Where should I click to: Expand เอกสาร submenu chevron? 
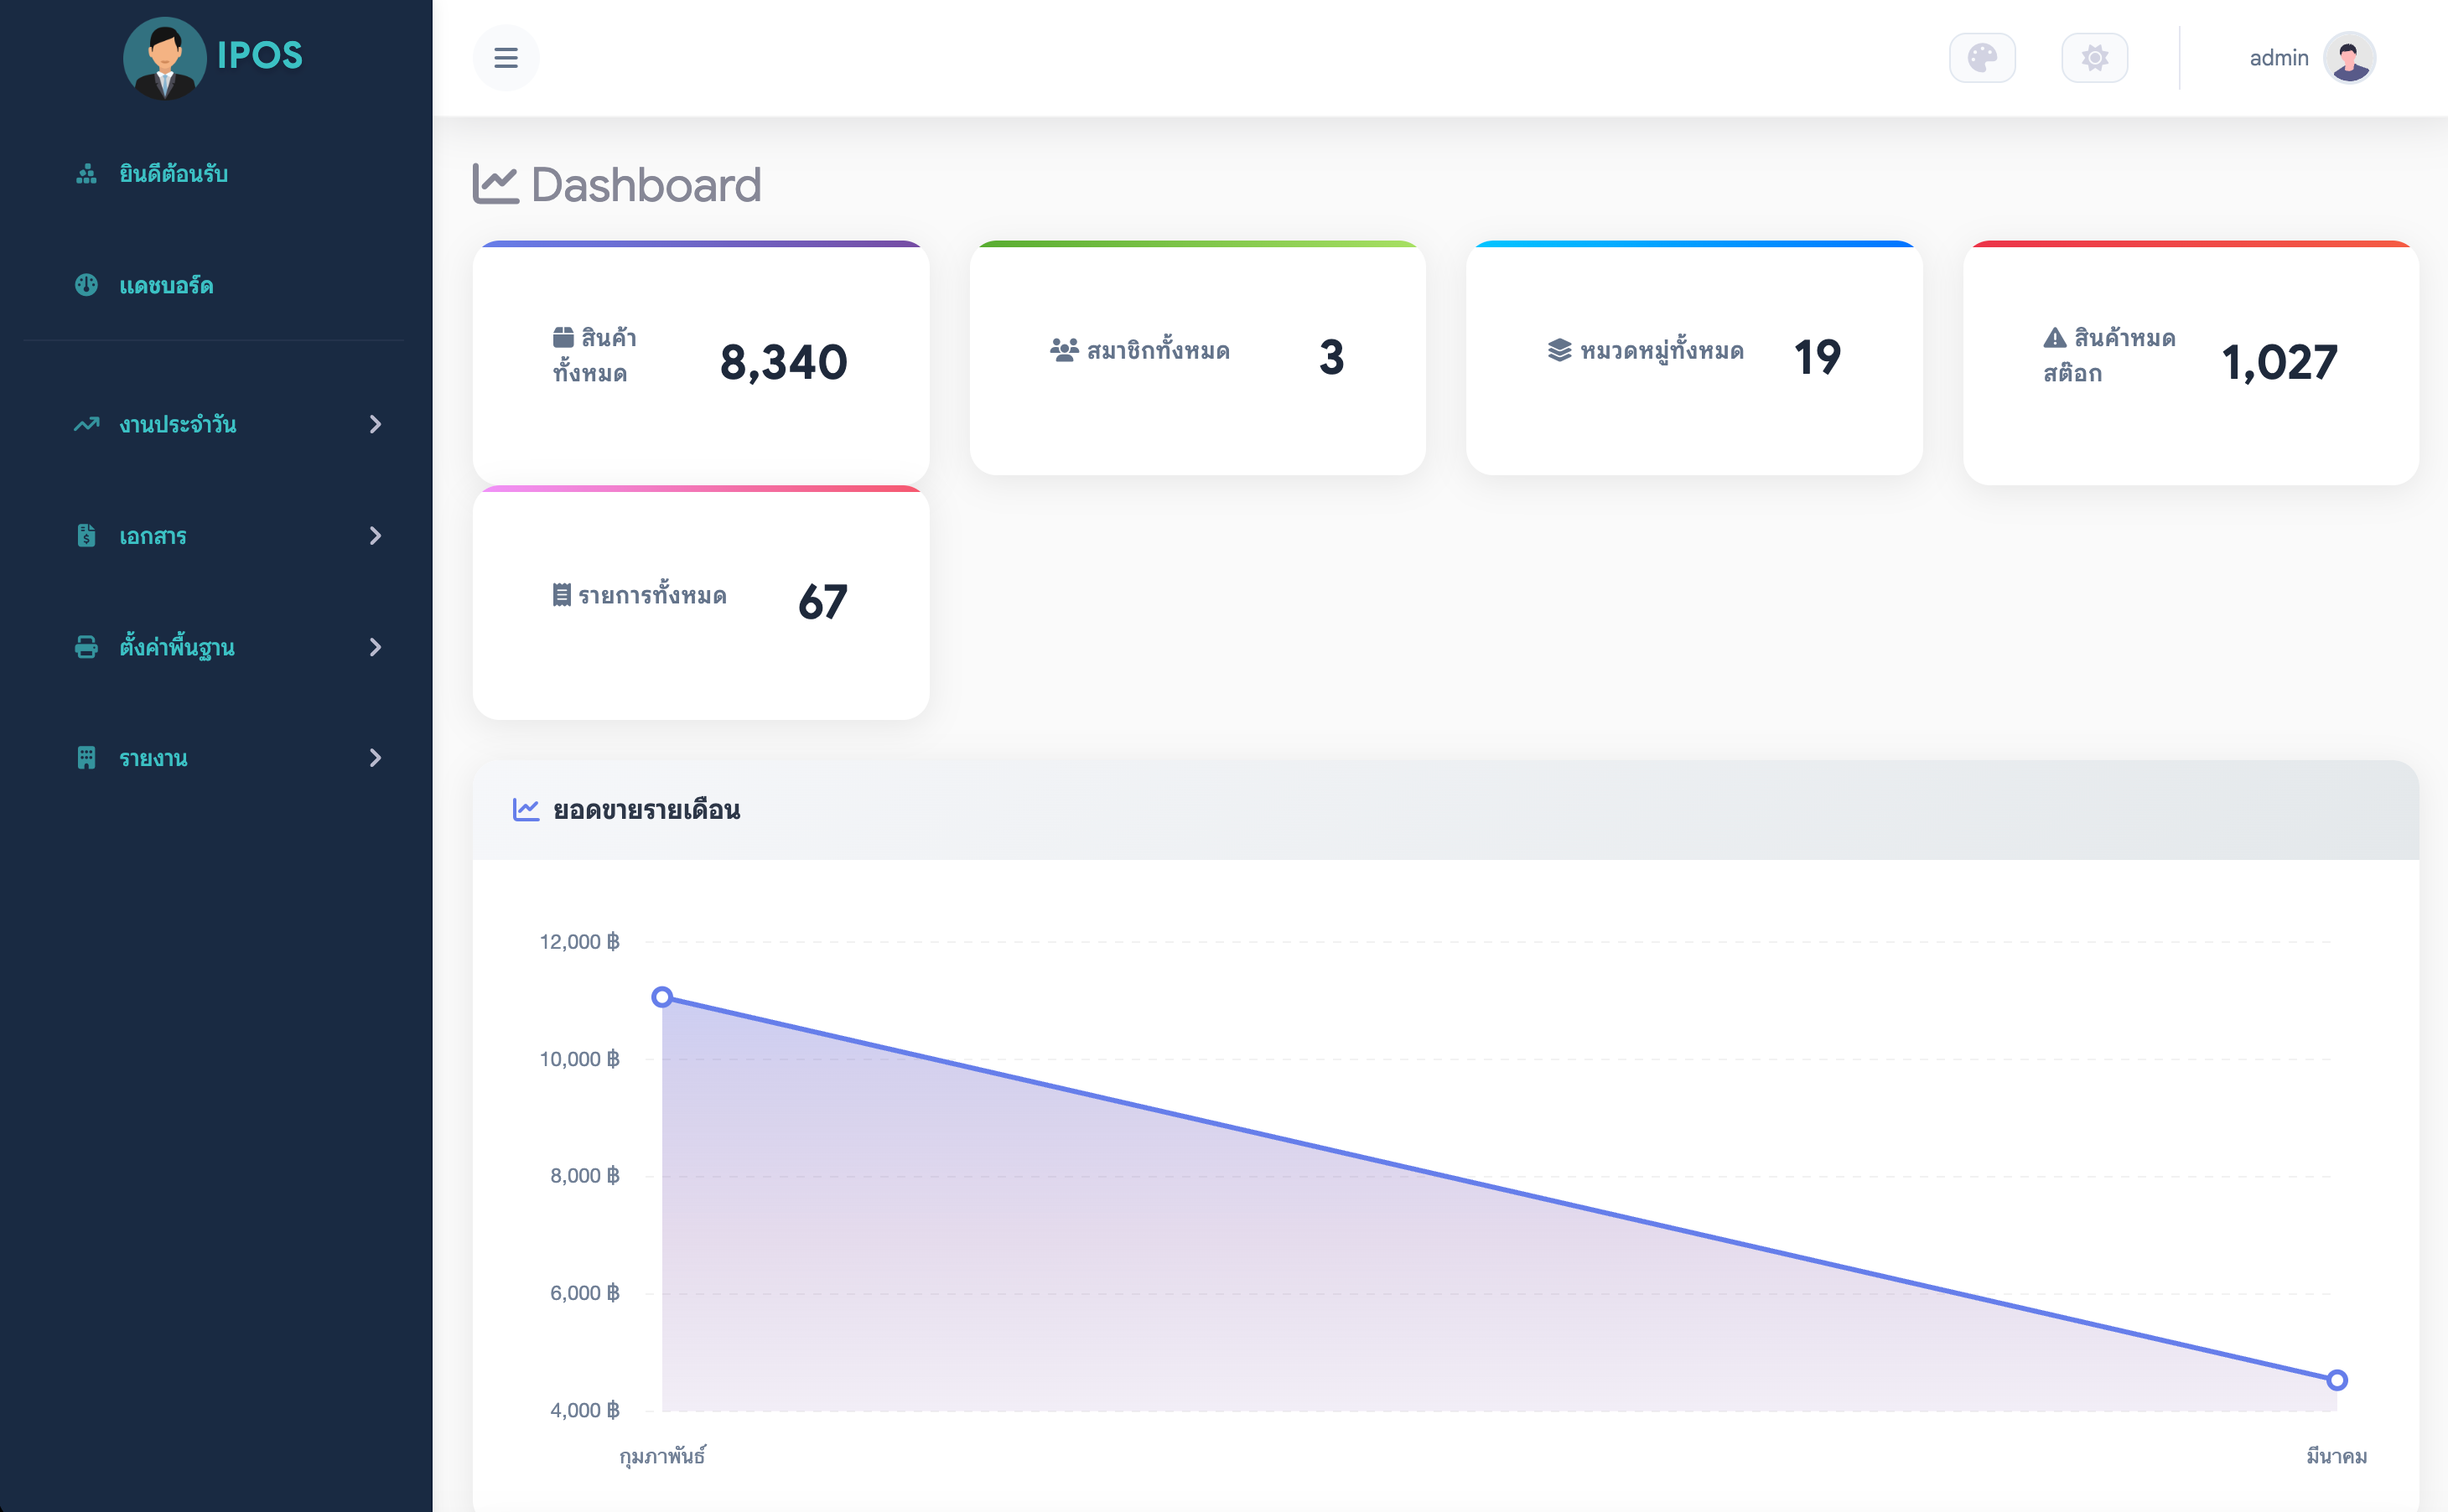tap(375, 536)
